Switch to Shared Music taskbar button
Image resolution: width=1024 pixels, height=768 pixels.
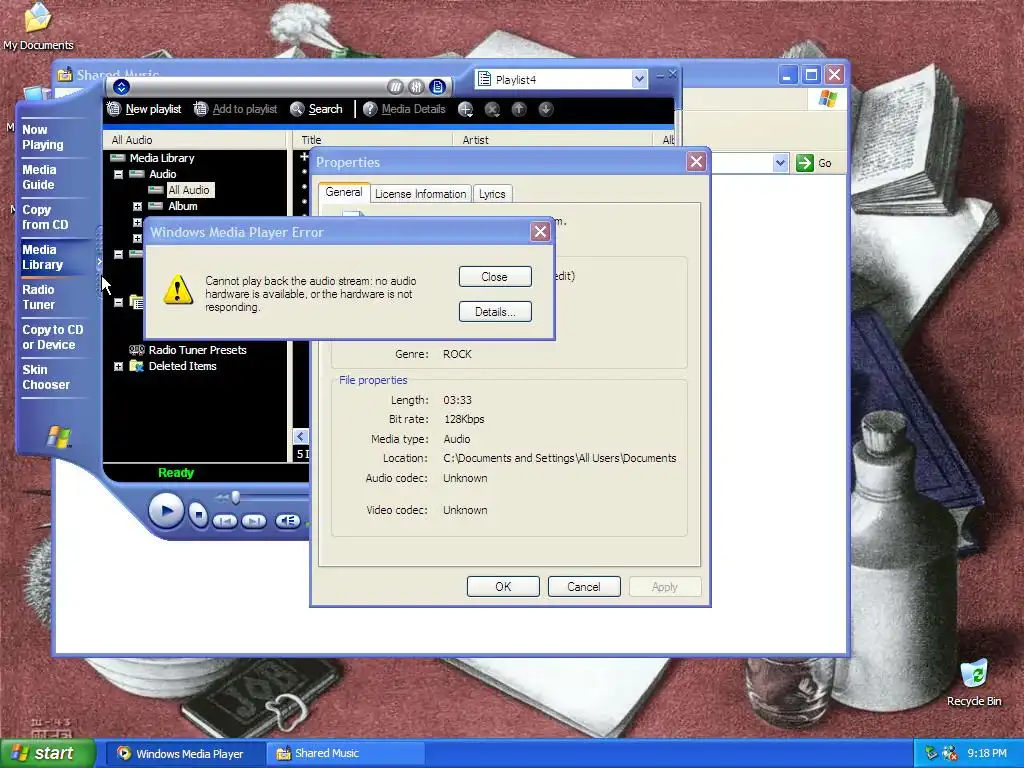click(x=346, y=754)
